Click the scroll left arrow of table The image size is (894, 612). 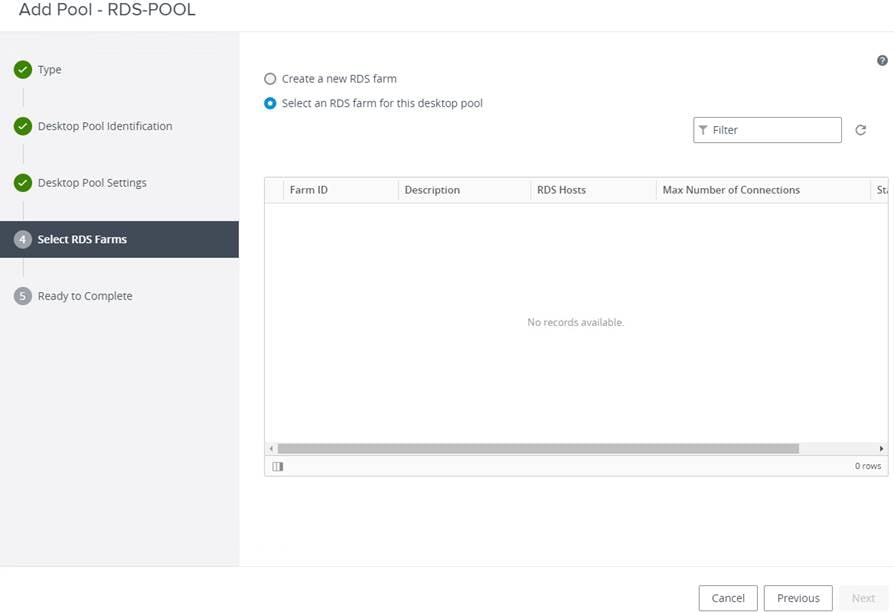(271, 449)
